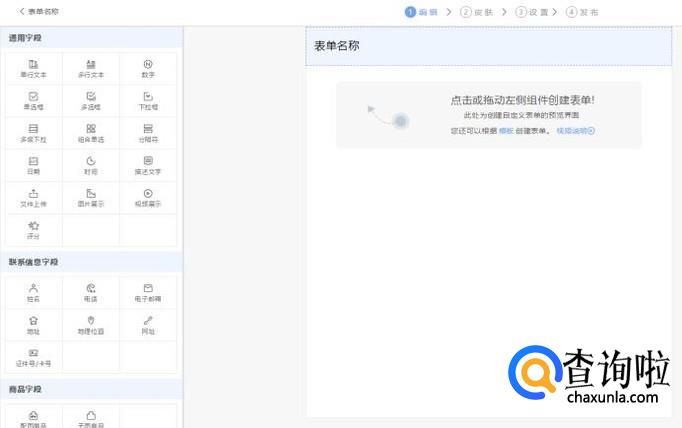The width and height of the screenshot is (682, 428).
Task: Add a 单行文本 single-line text field
Action: [33, 69]
